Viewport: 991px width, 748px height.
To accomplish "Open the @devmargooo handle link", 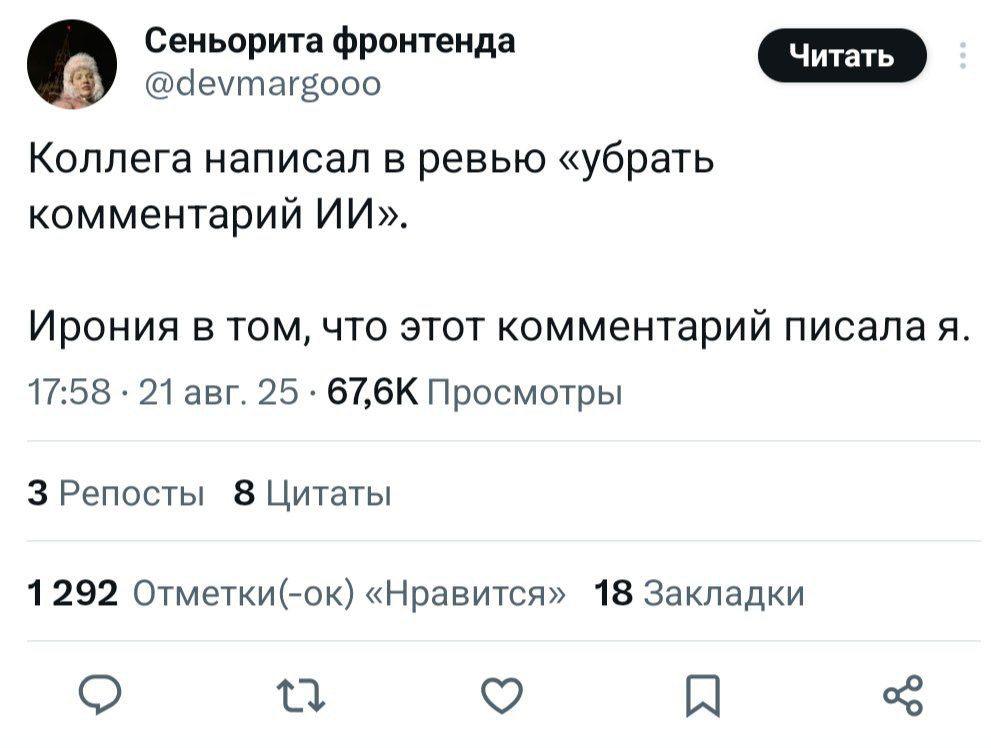I will (263, 84).
